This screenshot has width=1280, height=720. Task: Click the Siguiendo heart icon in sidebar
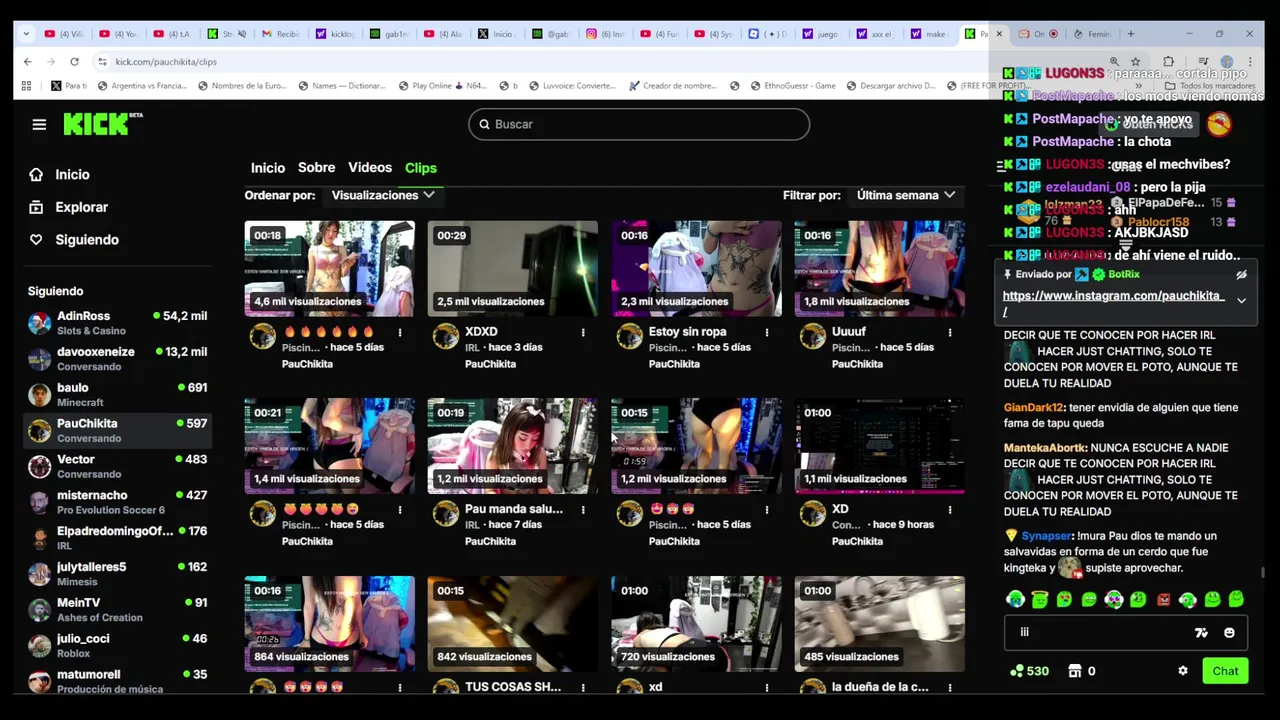click(36, 240)
